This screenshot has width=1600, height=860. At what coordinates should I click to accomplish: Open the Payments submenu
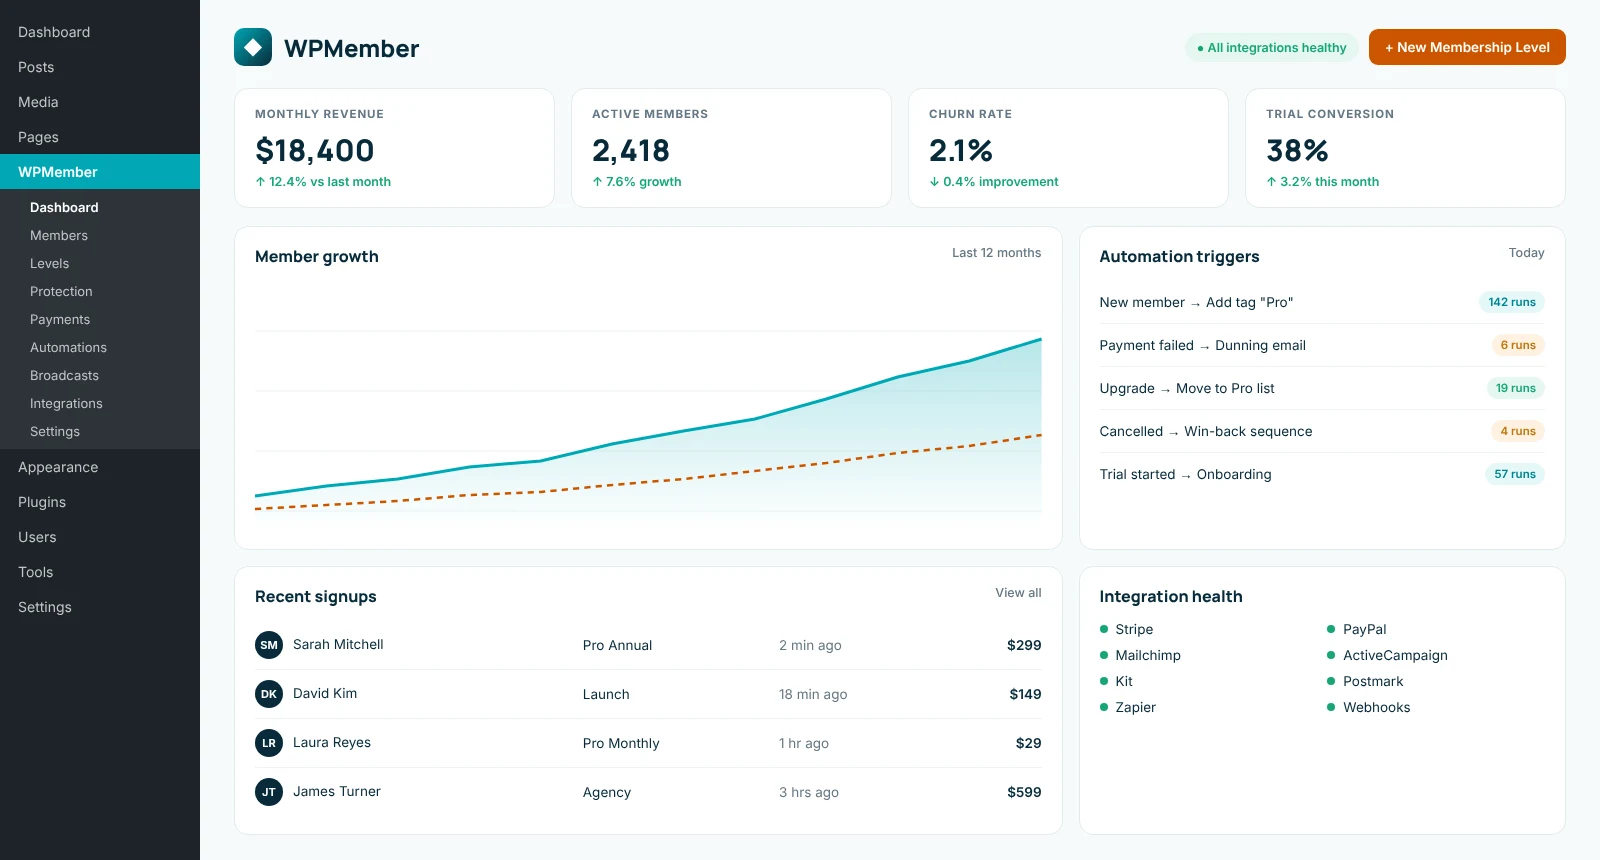[x=100, y=319]
